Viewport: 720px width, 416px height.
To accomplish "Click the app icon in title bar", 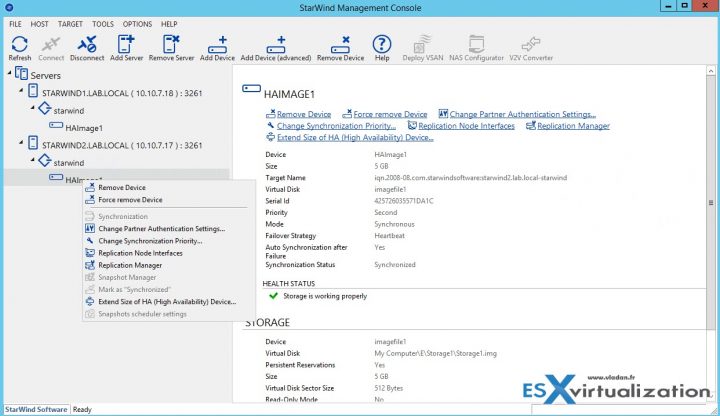I will point(9,7).
